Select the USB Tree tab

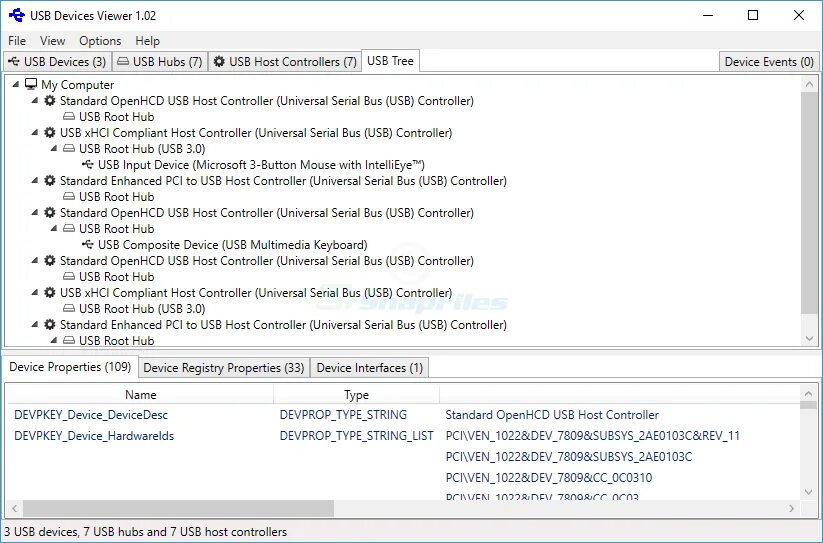(x=390, y=61)
